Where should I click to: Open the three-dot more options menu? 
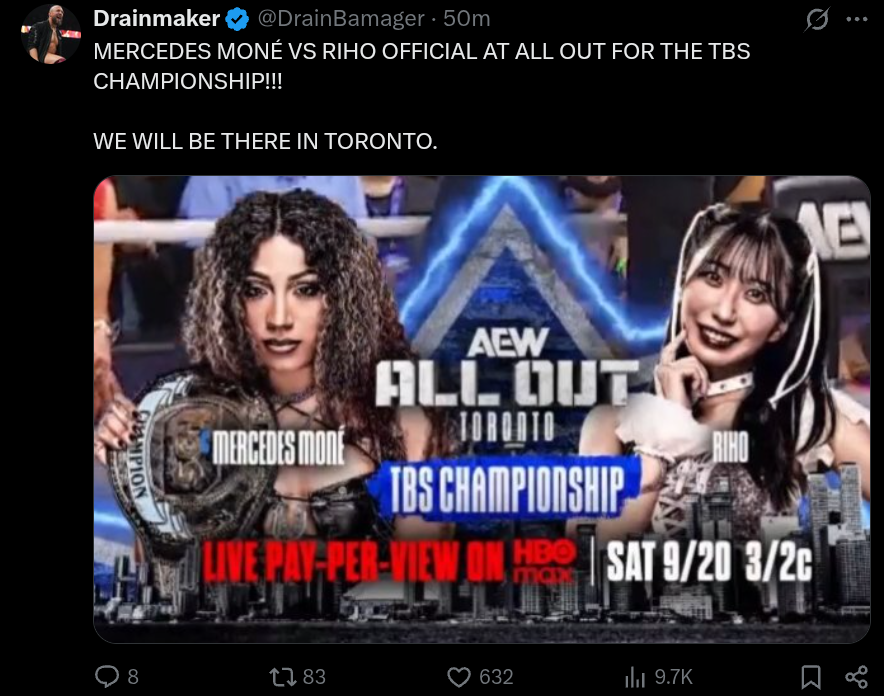(x=857, y=19)
